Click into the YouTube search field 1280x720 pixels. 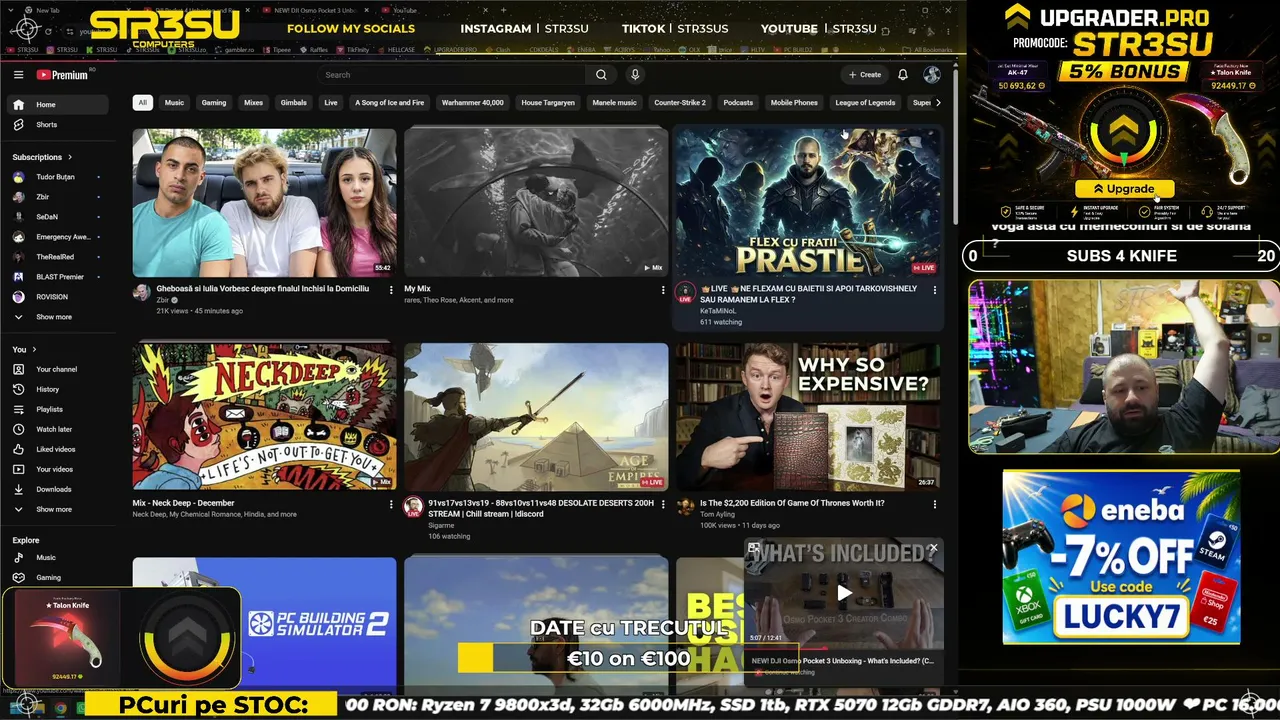[x=453, y=75]
